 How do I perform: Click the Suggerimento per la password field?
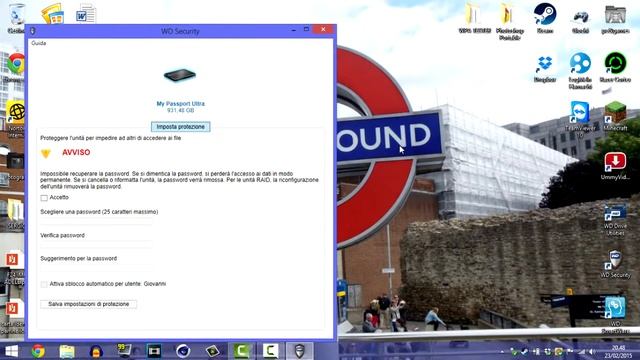[96, 268]
